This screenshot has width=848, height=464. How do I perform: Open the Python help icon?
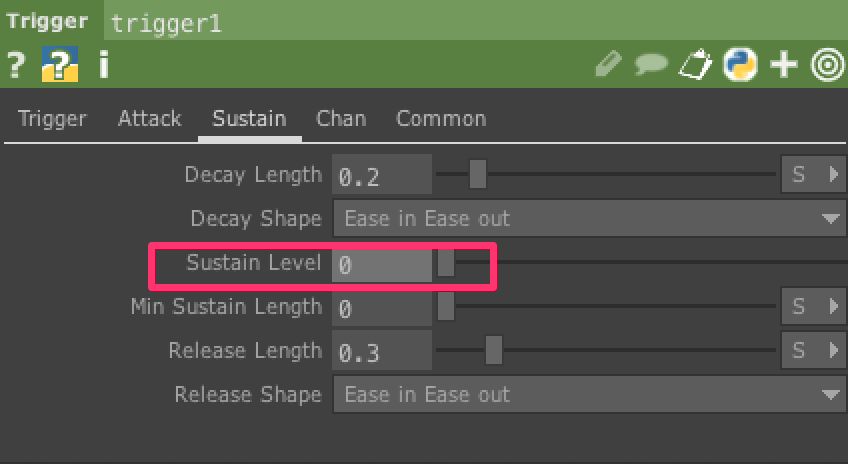(x=60, y=66)
